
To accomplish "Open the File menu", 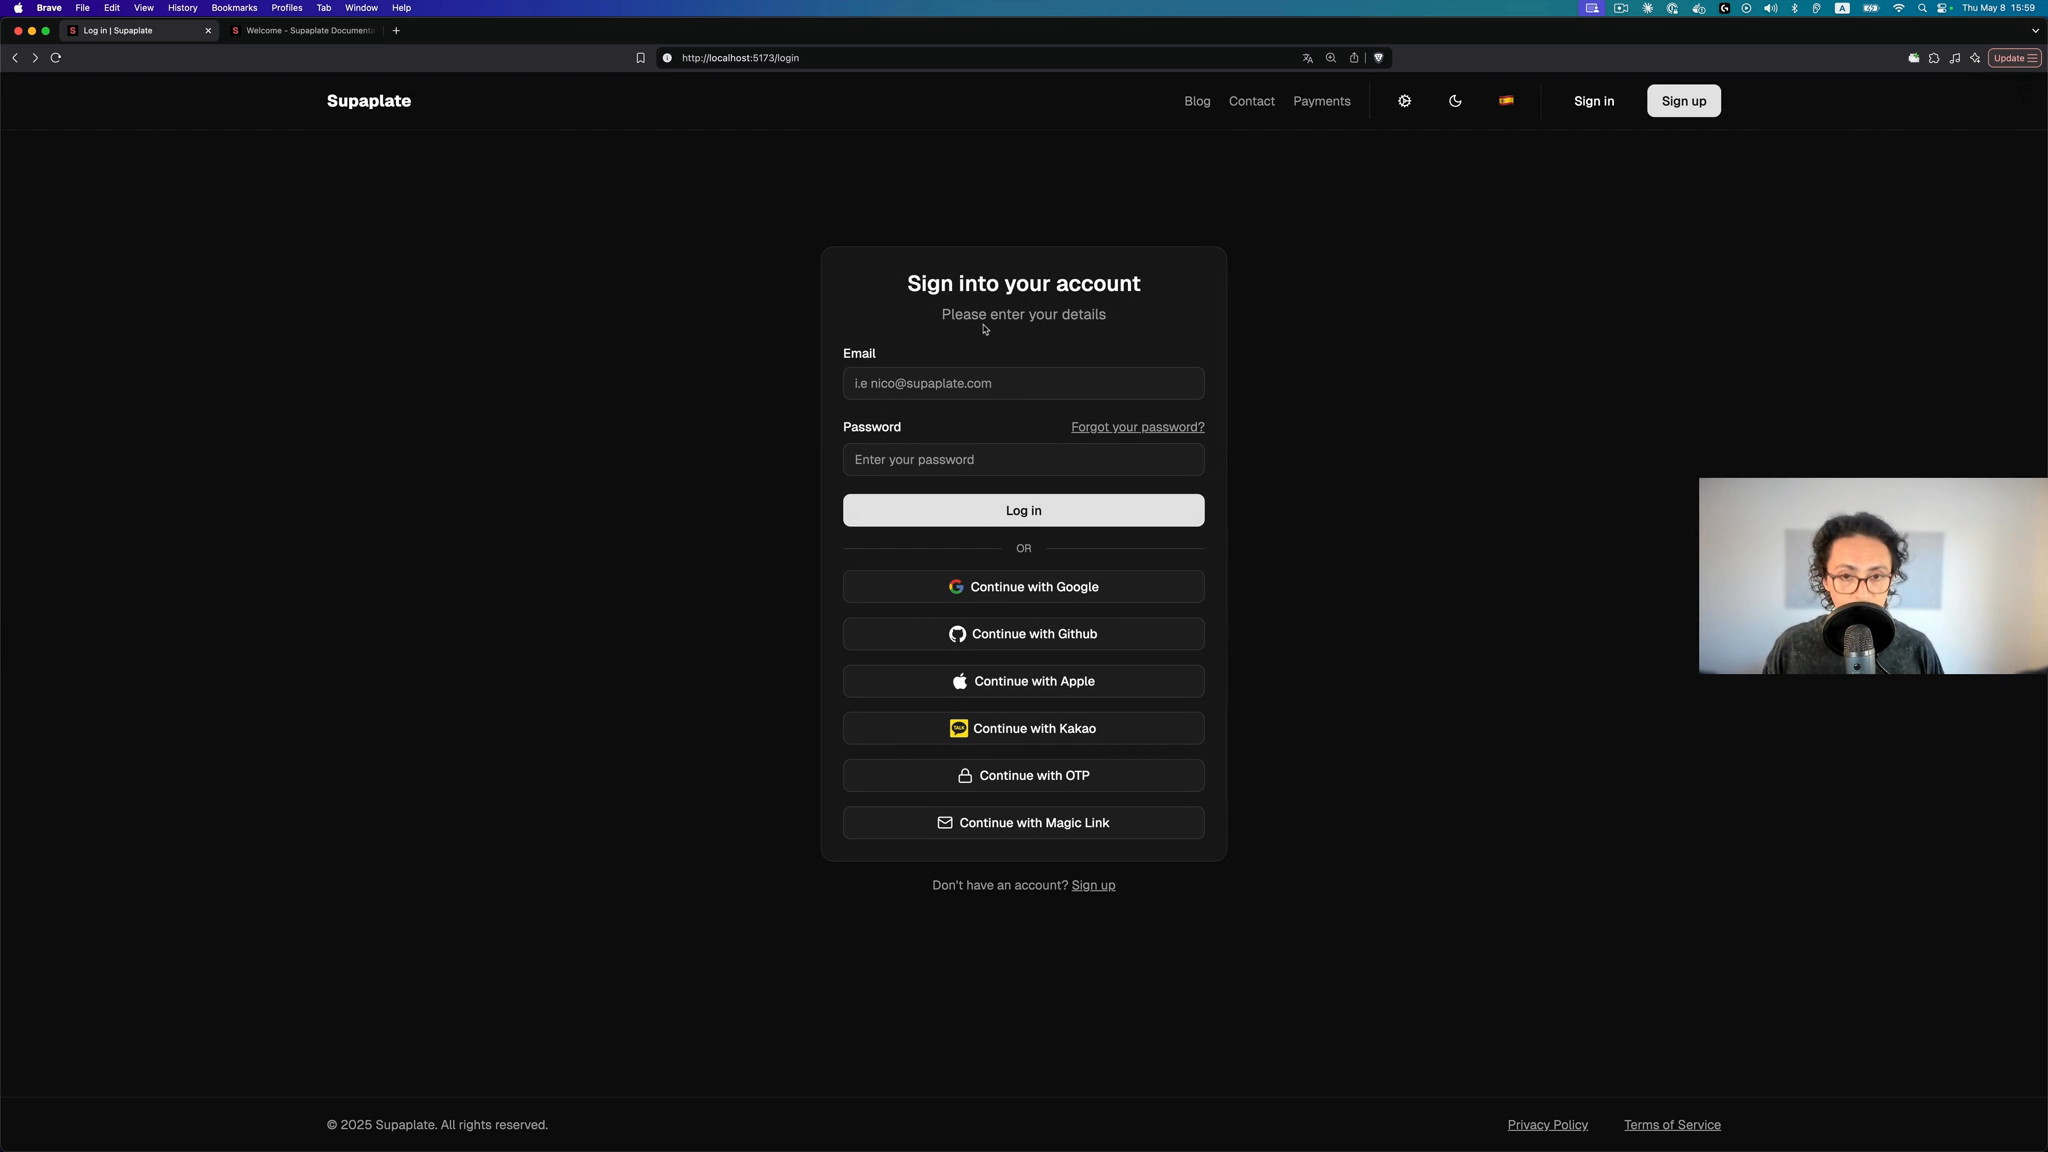I will tap(83, 8).
